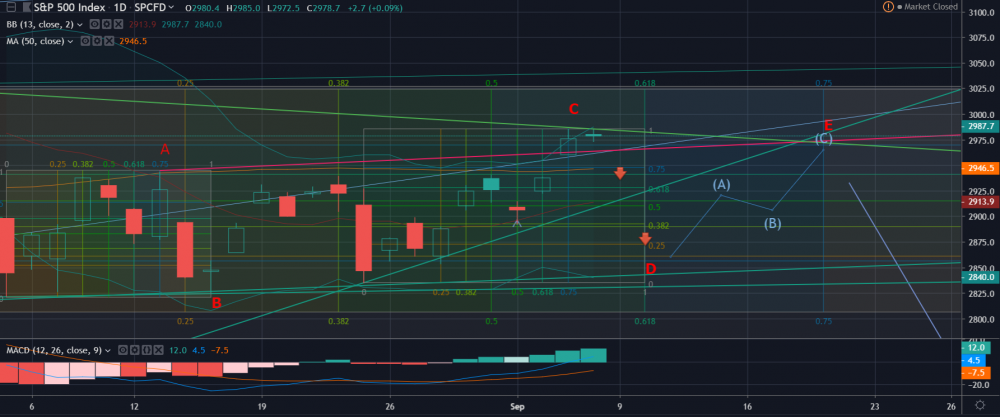Click the Sep label on the date axis
This screenshot has height=417, width=1000.
517,406
